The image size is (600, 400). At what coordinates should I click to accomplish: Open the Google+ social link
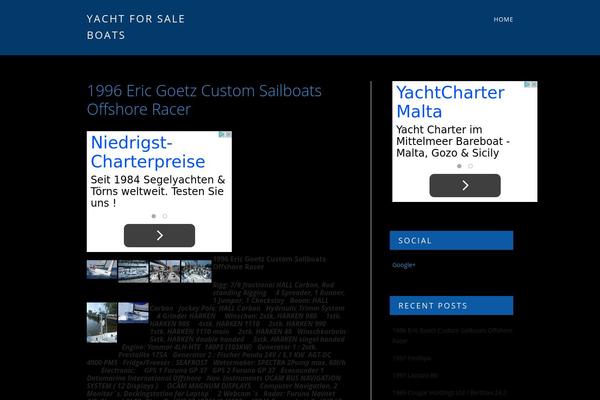404,265
